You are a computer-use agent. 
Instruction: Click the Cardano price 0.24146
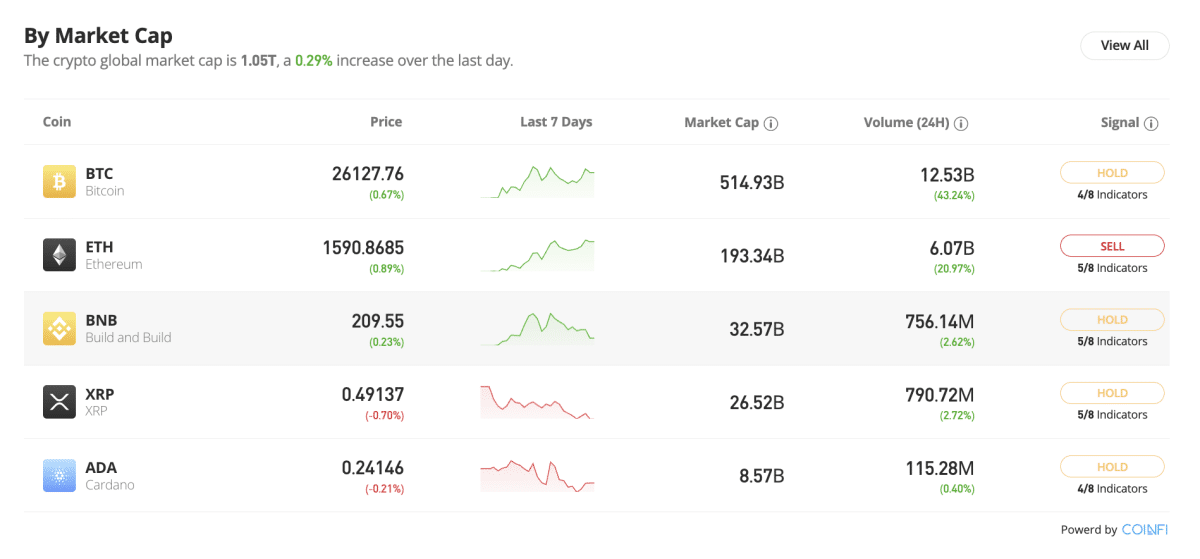click(x=373, y=468)
